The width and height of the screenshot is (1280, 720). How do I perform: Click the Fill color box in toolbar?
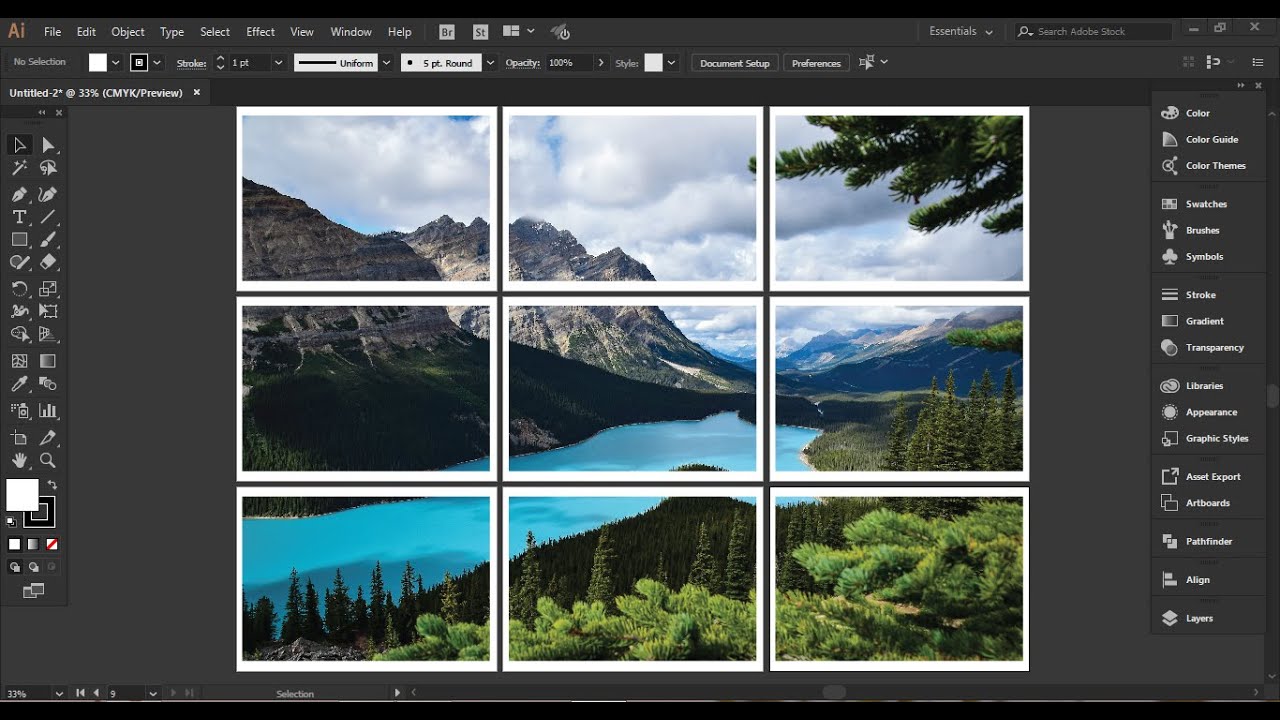22,495
